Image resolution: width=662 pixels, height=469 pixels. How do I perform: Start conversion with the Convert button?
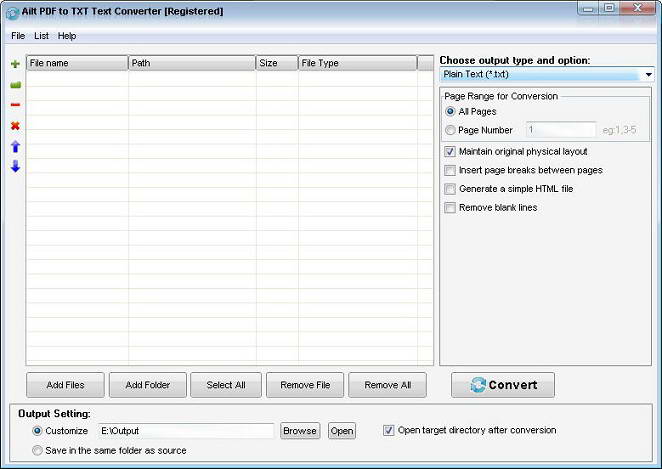pos(503,385)
